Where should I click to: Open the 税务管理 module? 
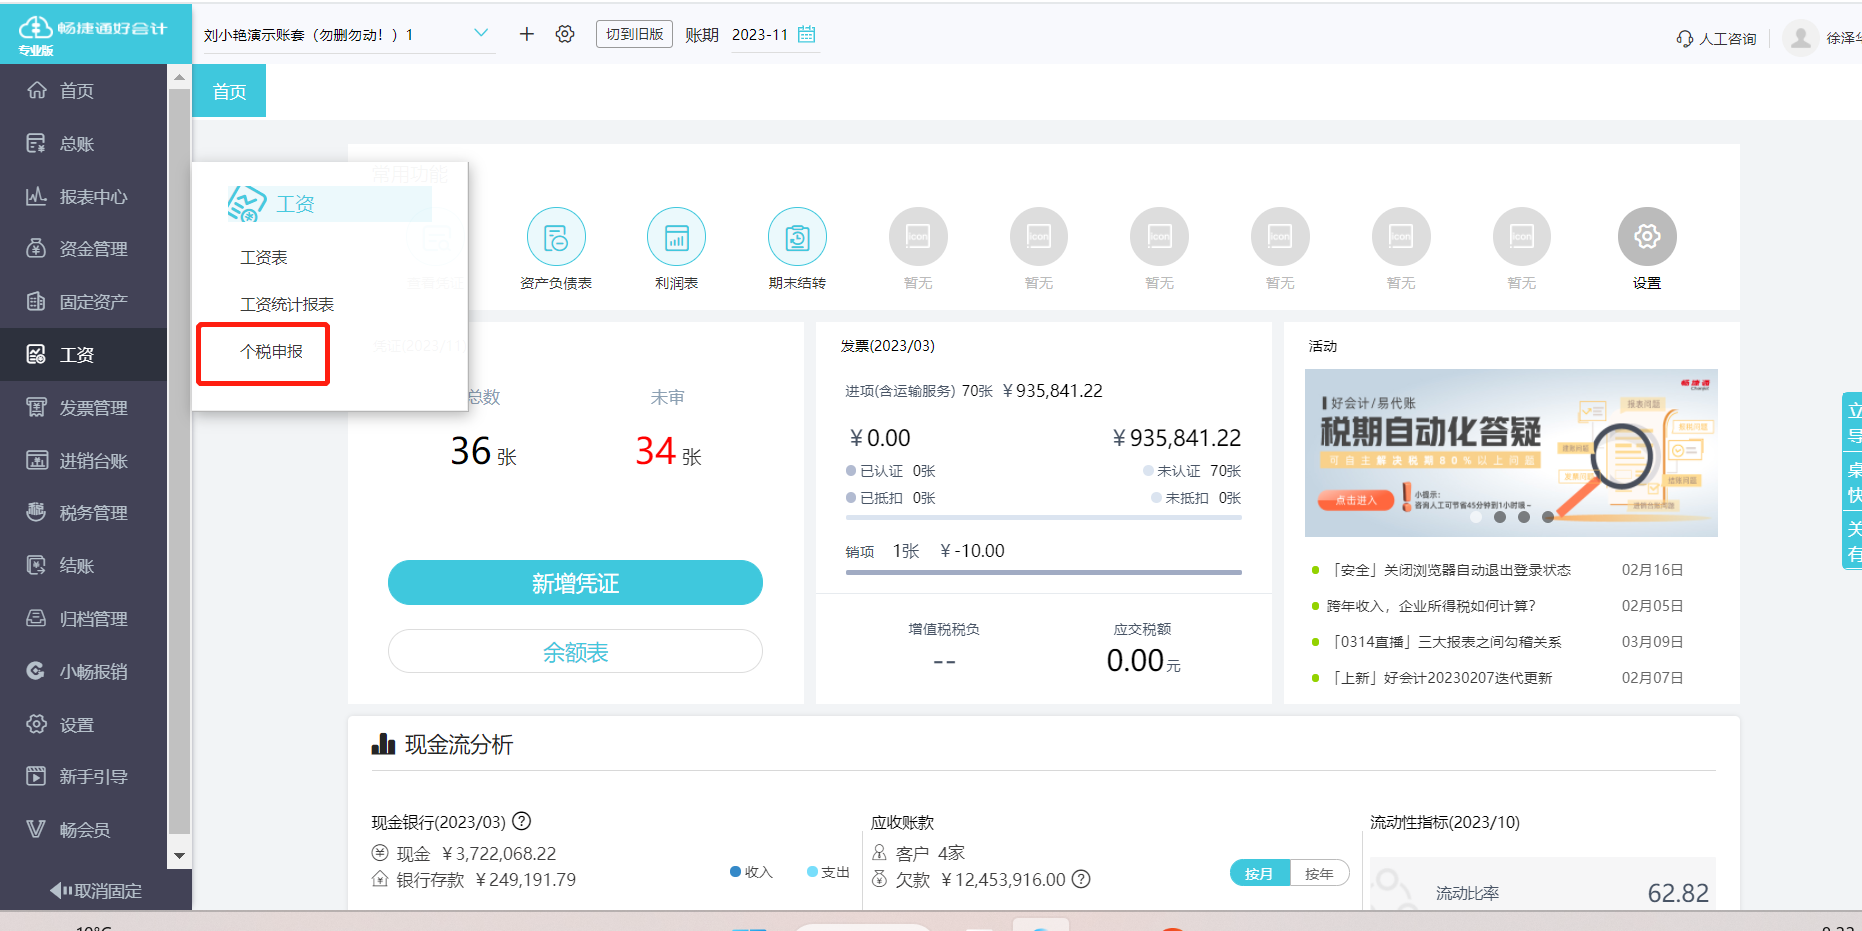coord(85,512)
